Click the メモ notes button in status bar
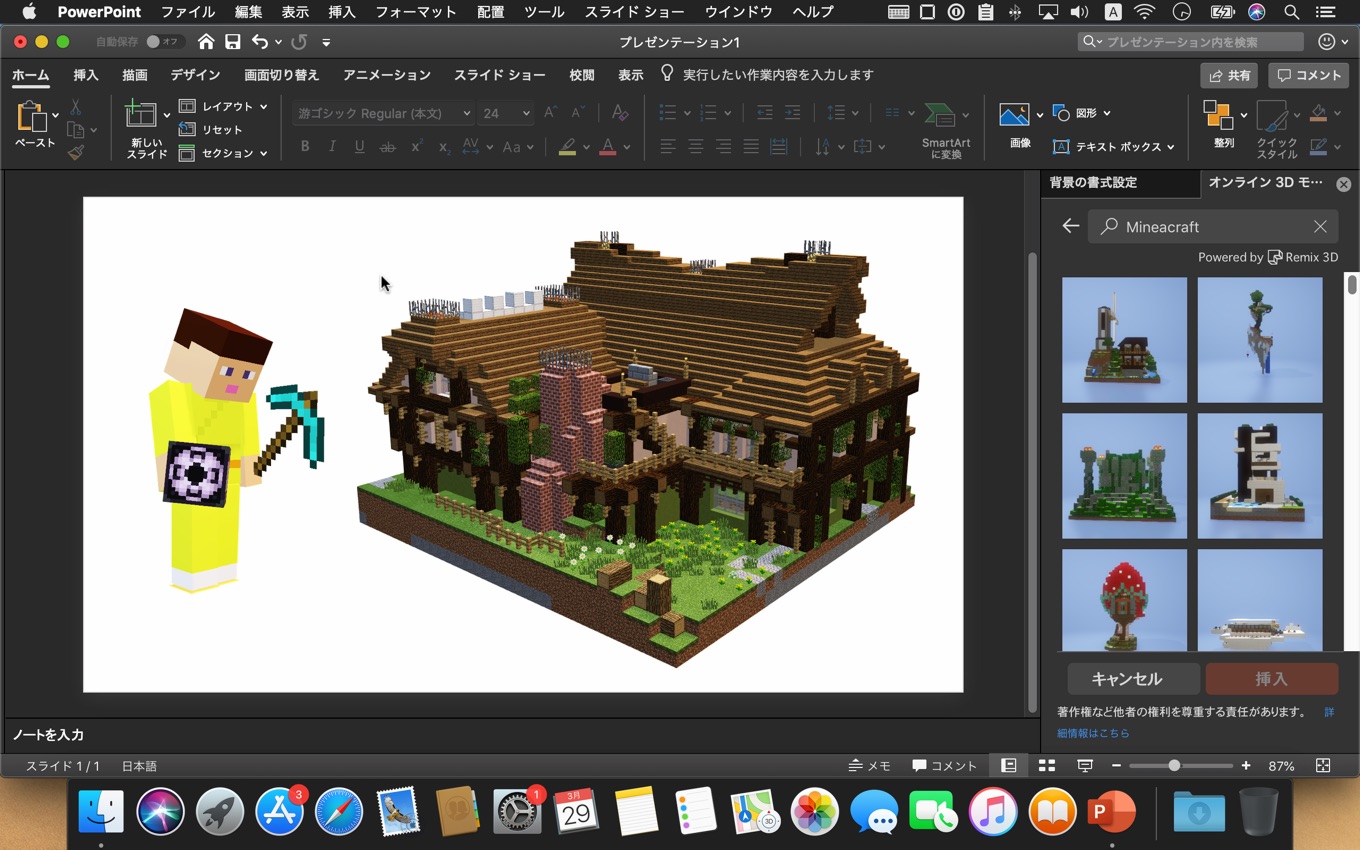Screen dimensions: 1360x850 pos(869,765)
